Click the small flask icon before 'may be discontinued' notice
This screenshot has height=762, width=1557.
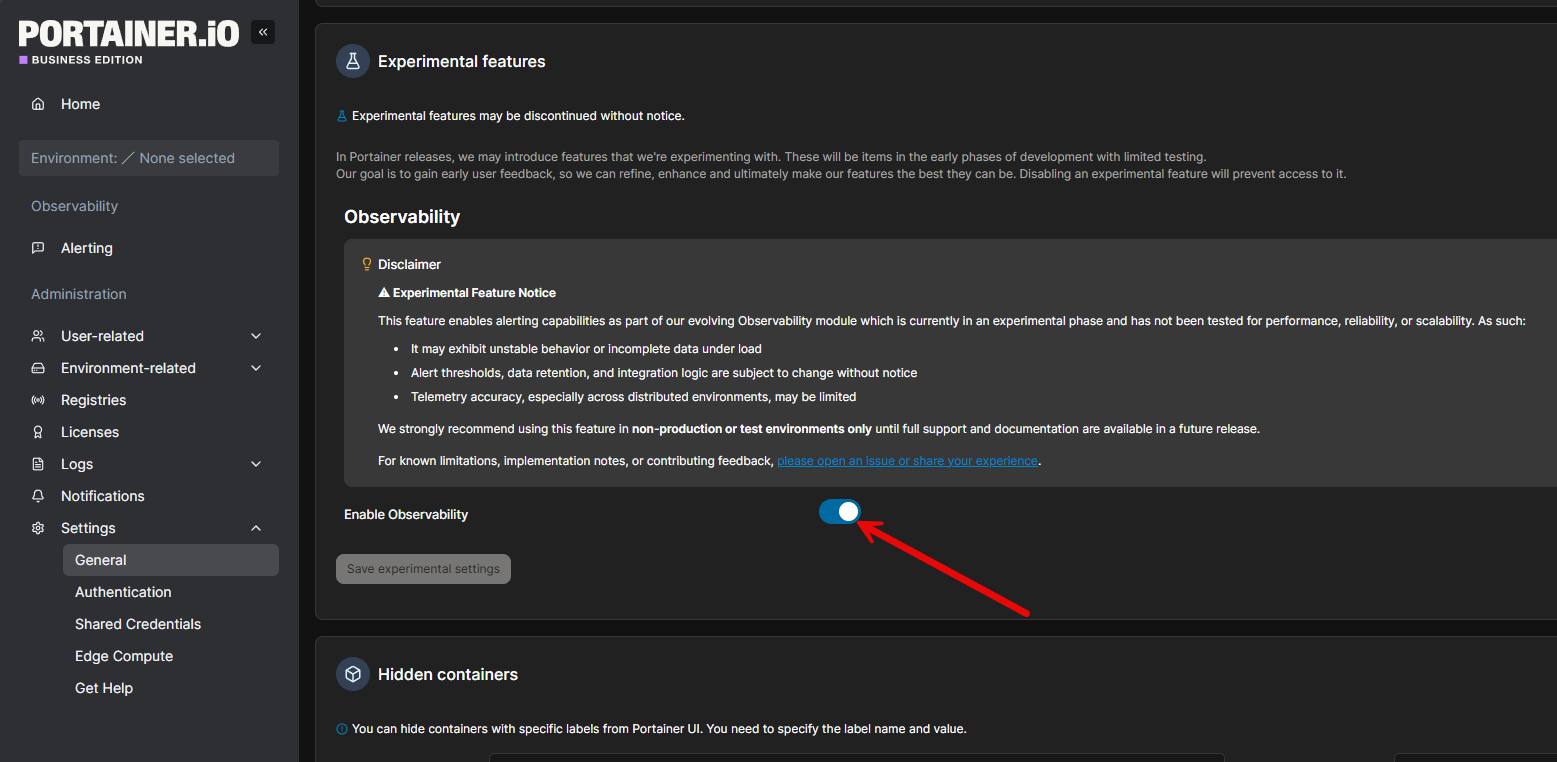pos(342,116)
